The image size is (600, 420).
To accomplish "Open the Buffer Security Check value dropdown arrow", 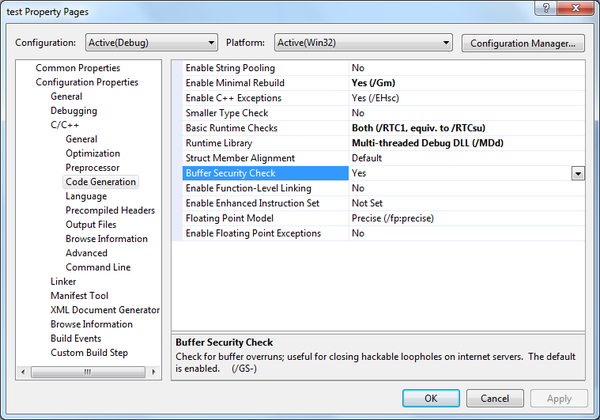I will (x=578, y=173).
